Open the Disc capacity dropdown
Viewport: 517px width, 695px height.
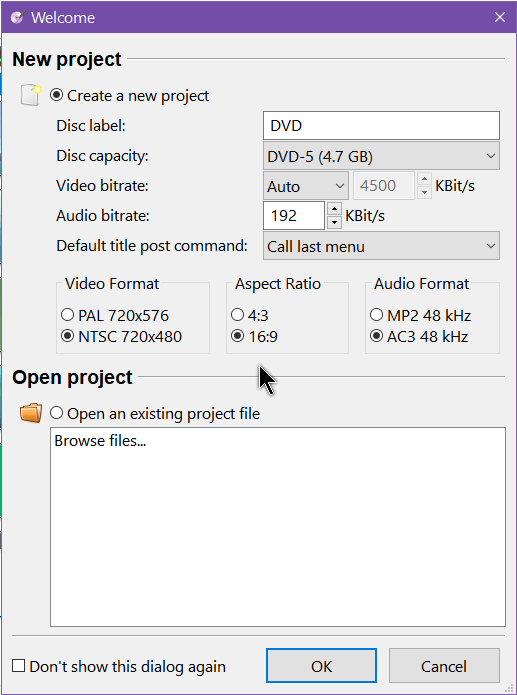tap(381, 156)
